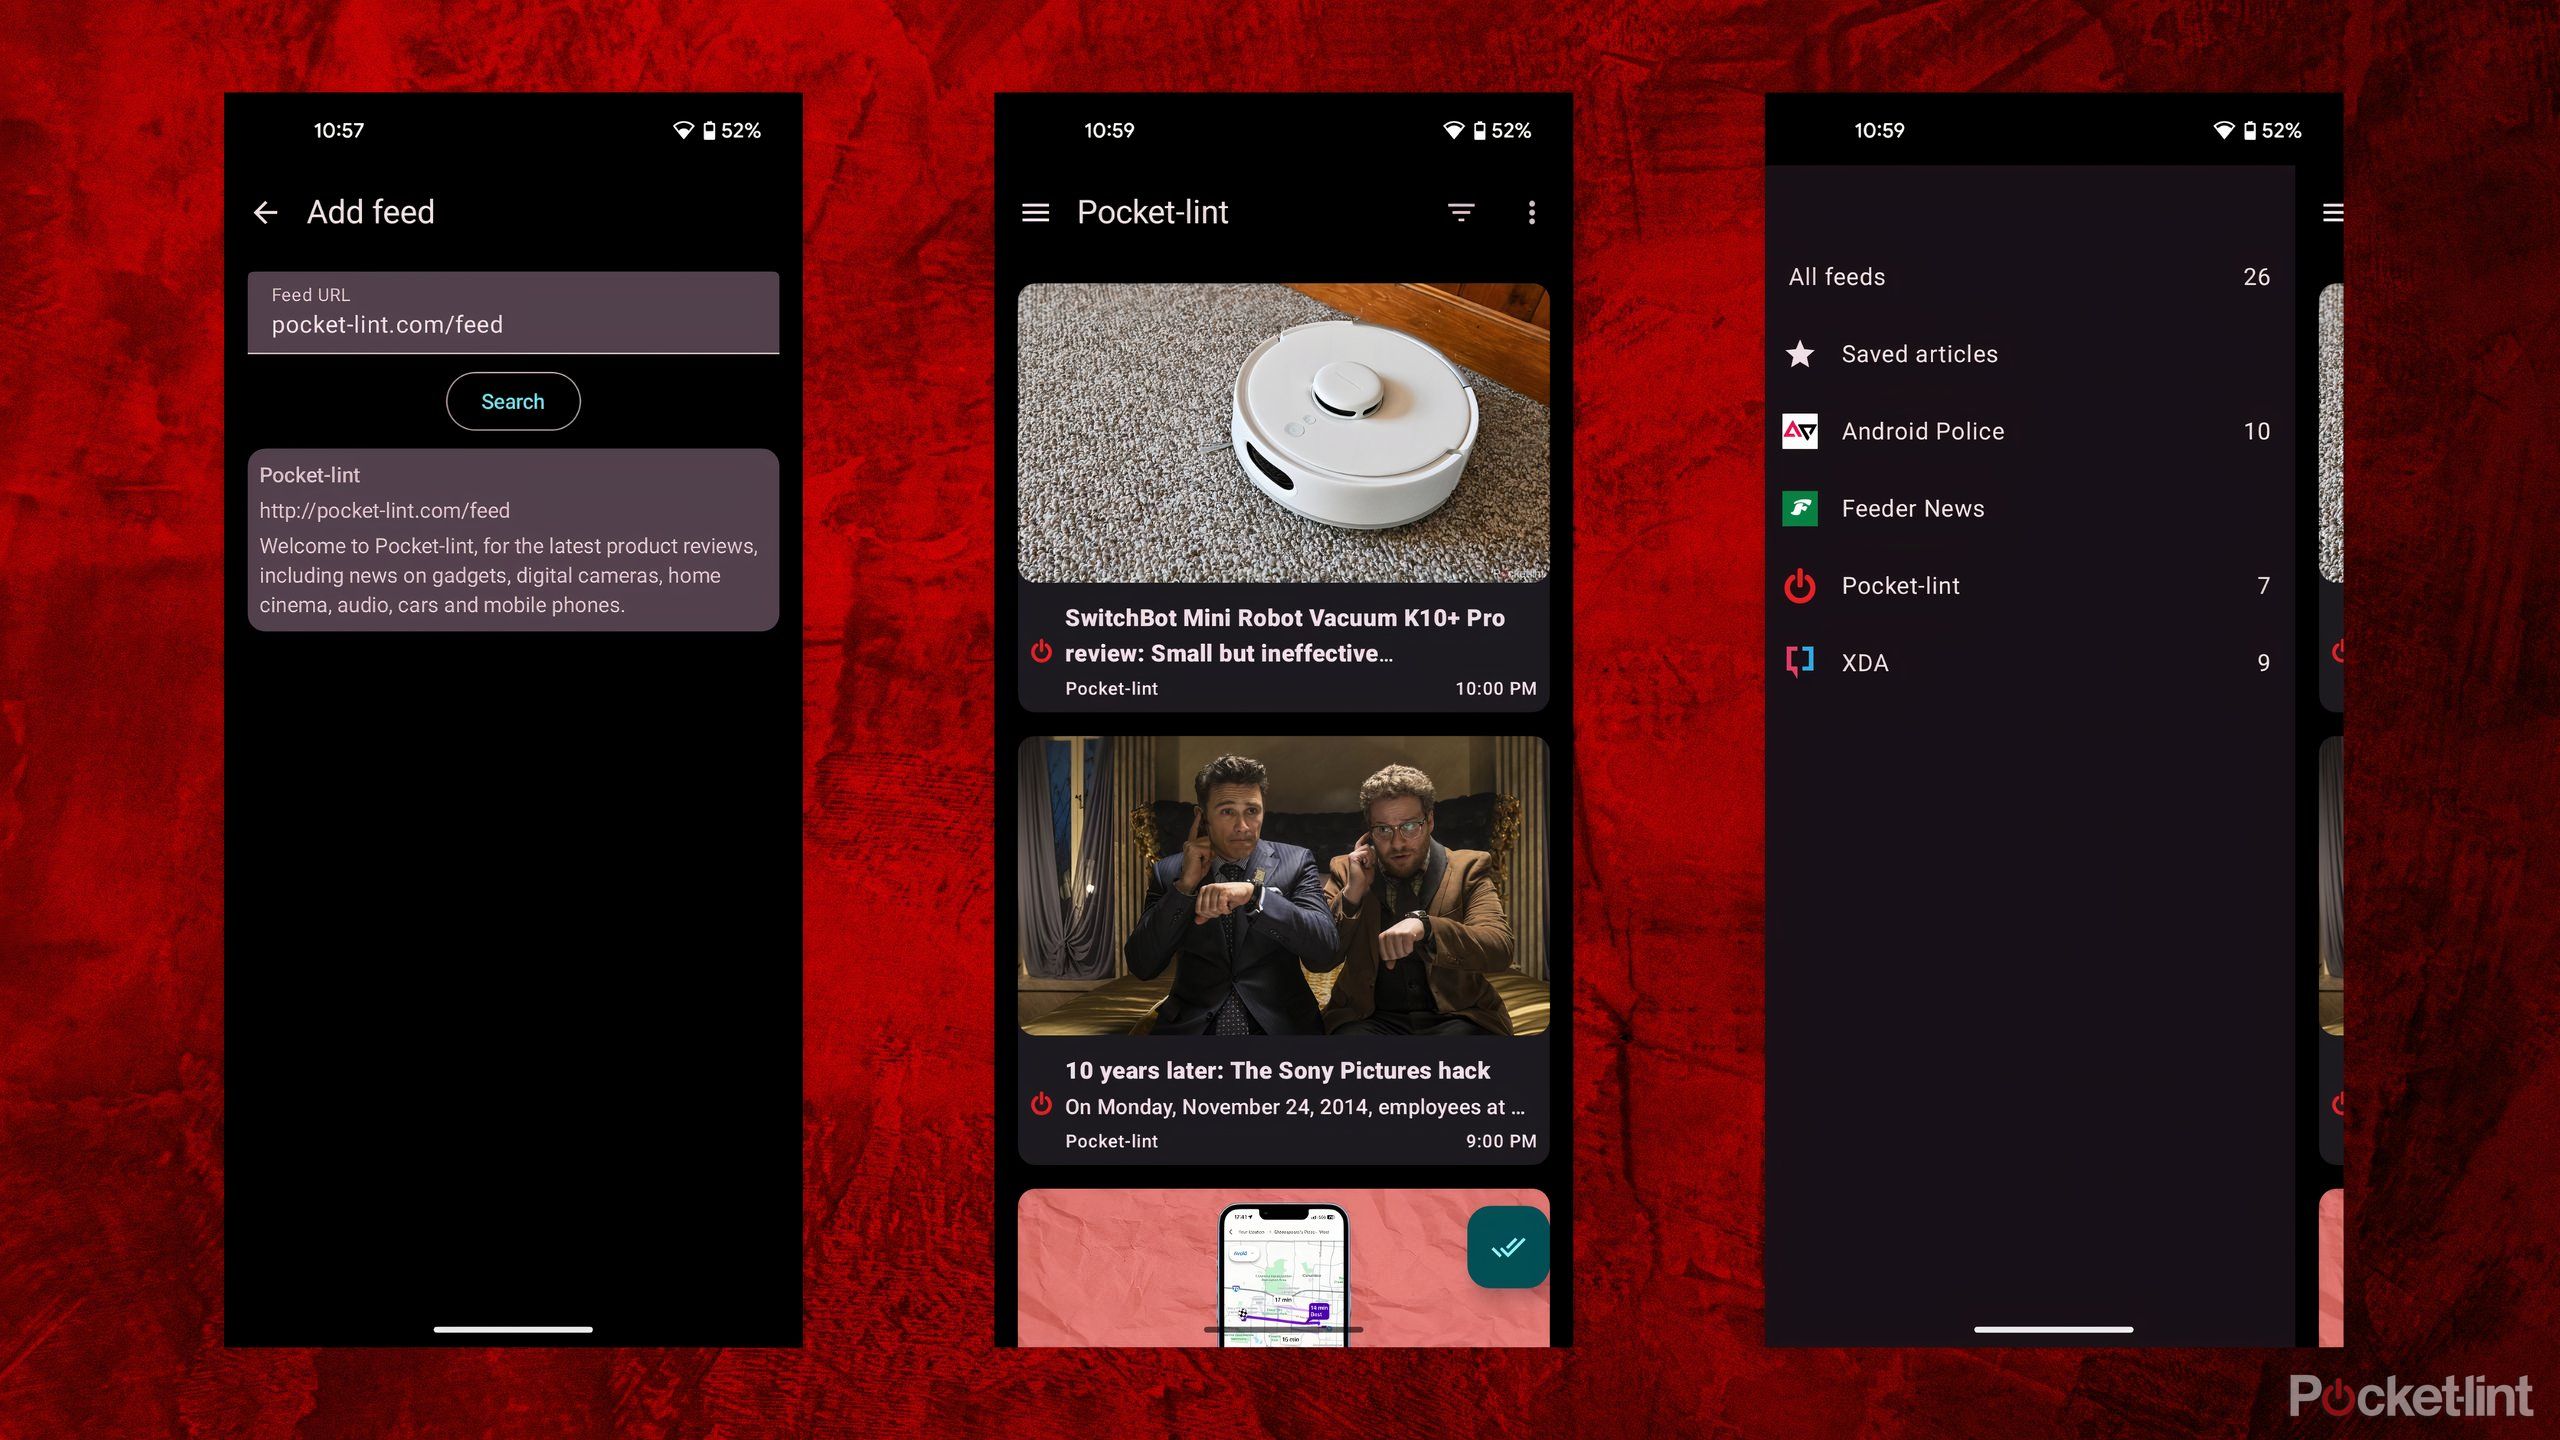The image size is (2560, 1440).
Task: Expand the hamburger menu on right panel
Action: pos(2328,211)
